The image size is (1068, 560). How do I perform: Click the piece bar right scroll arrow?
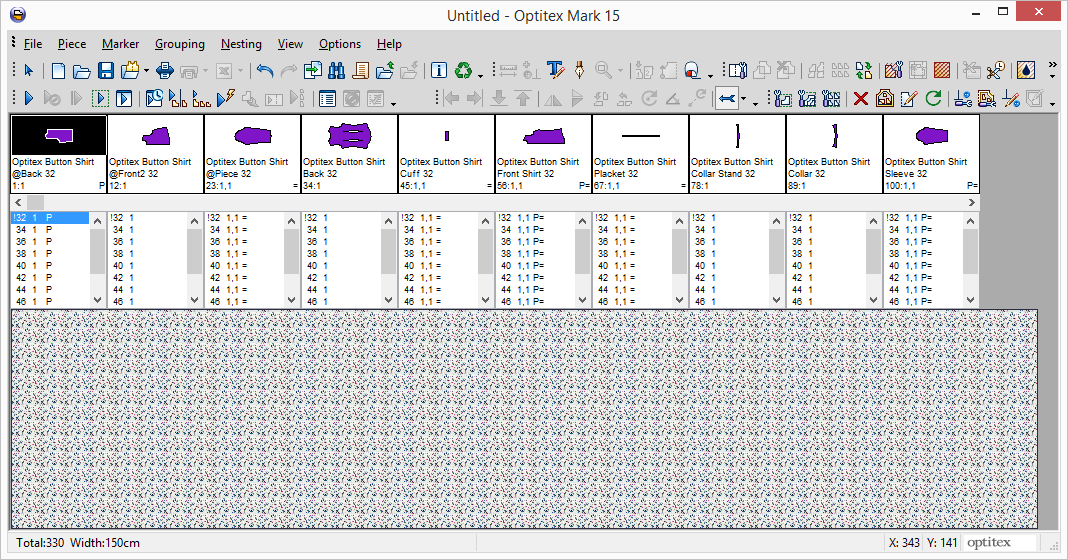[972, 202]
